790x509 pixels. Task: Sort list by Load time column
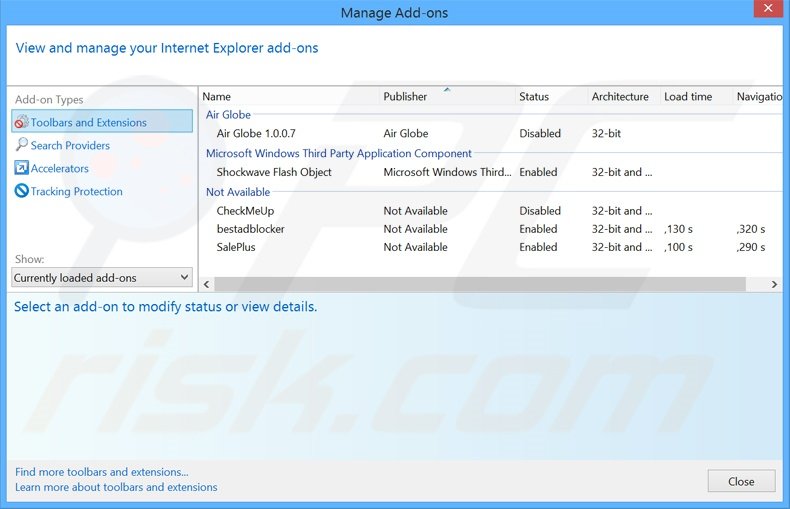pos(696,96)
